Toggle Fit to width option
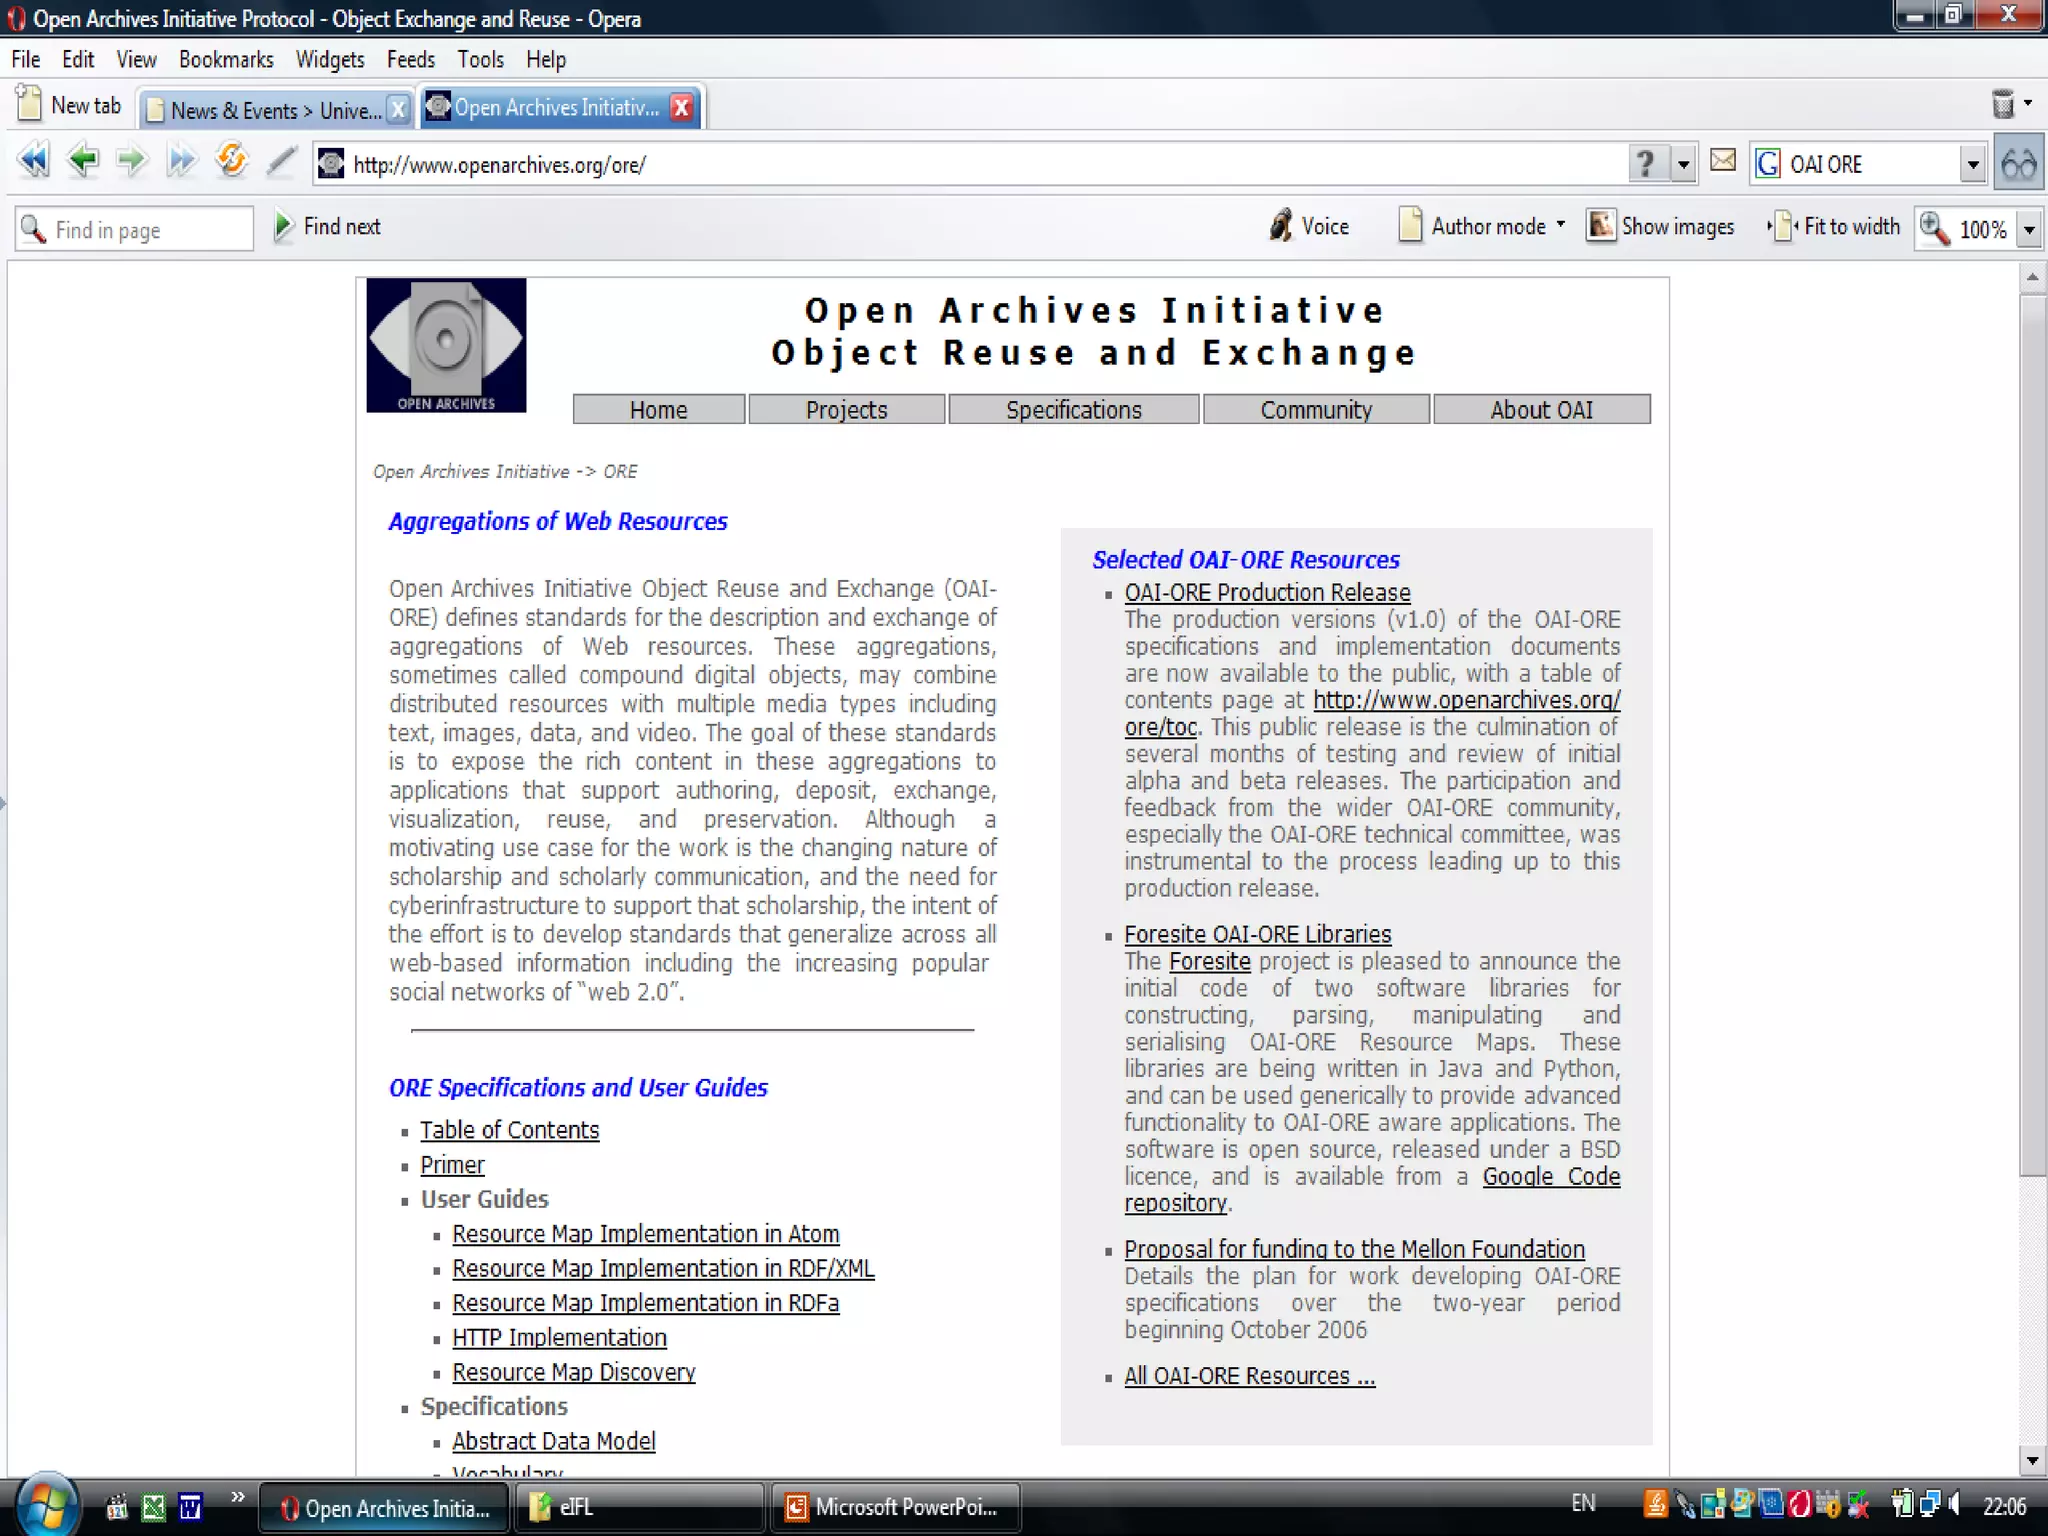The height and width of the screenshot is (1536, 2048). tap(1836, 227)
